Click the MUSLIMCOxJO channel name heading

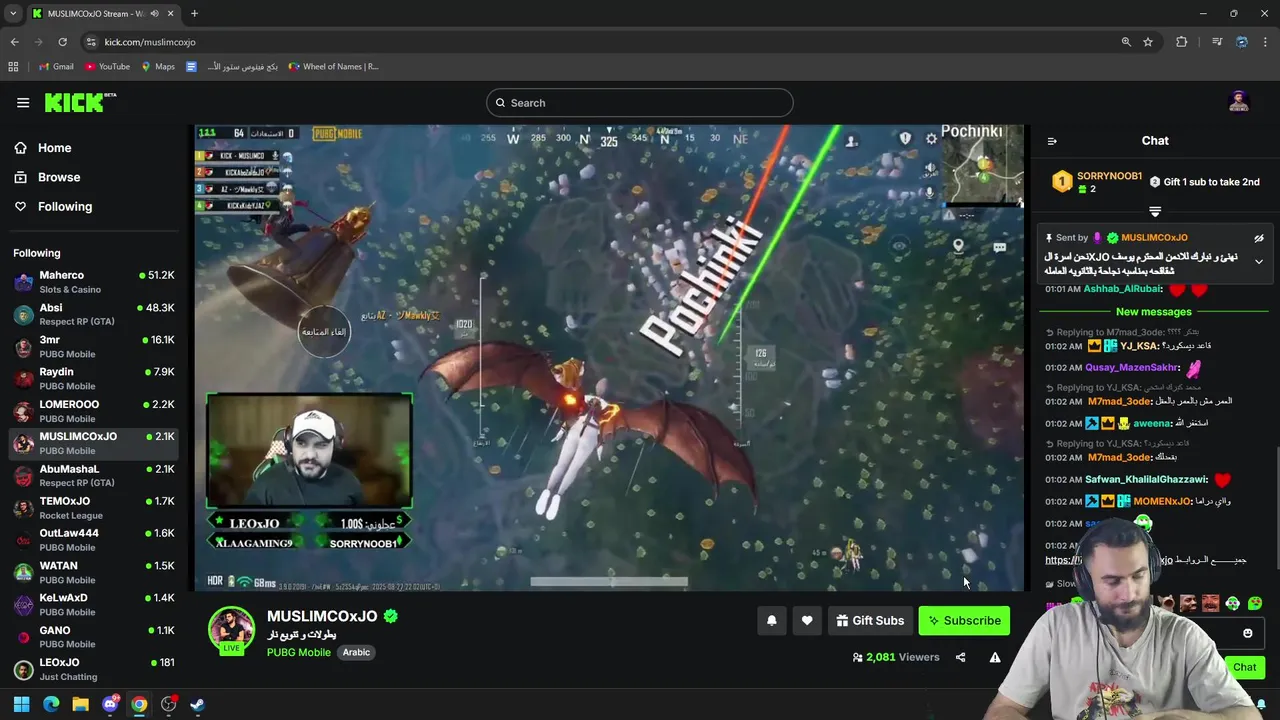pyautogui.click(x=322, y=616)
